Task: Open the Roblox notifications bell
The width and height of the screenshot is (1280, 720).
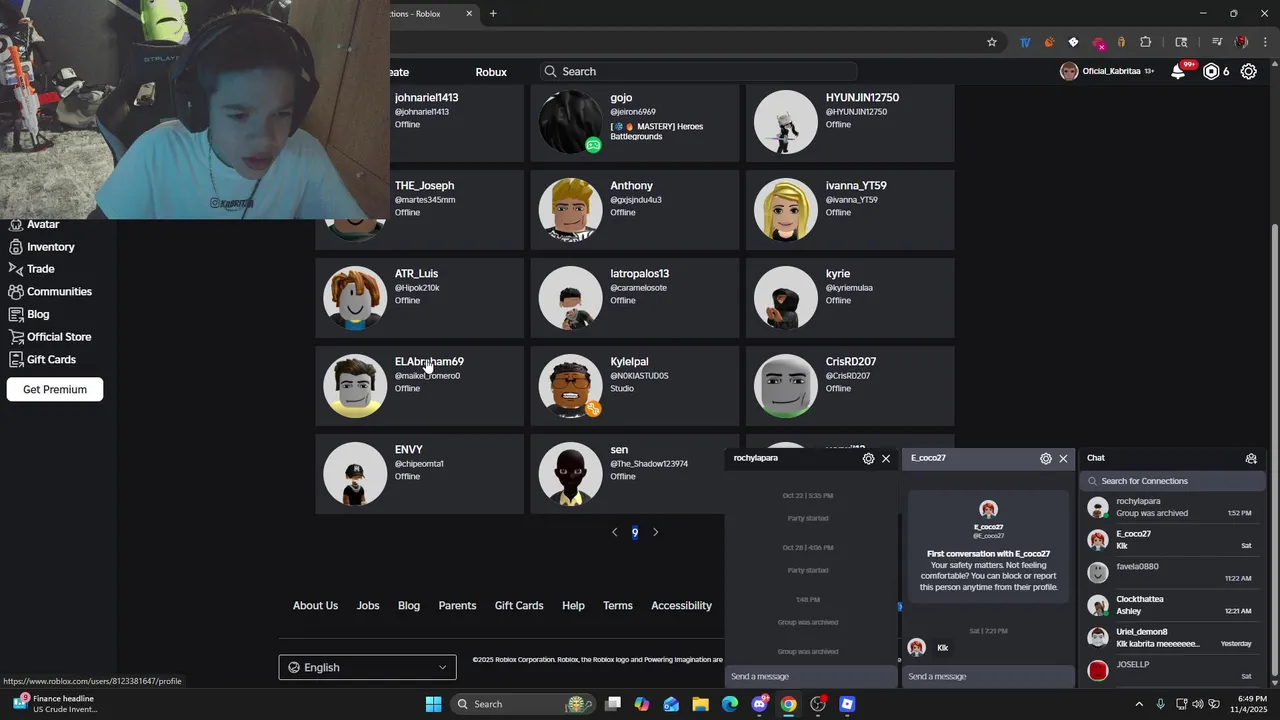Action: pyautogui.click(x=1178, y=72)
